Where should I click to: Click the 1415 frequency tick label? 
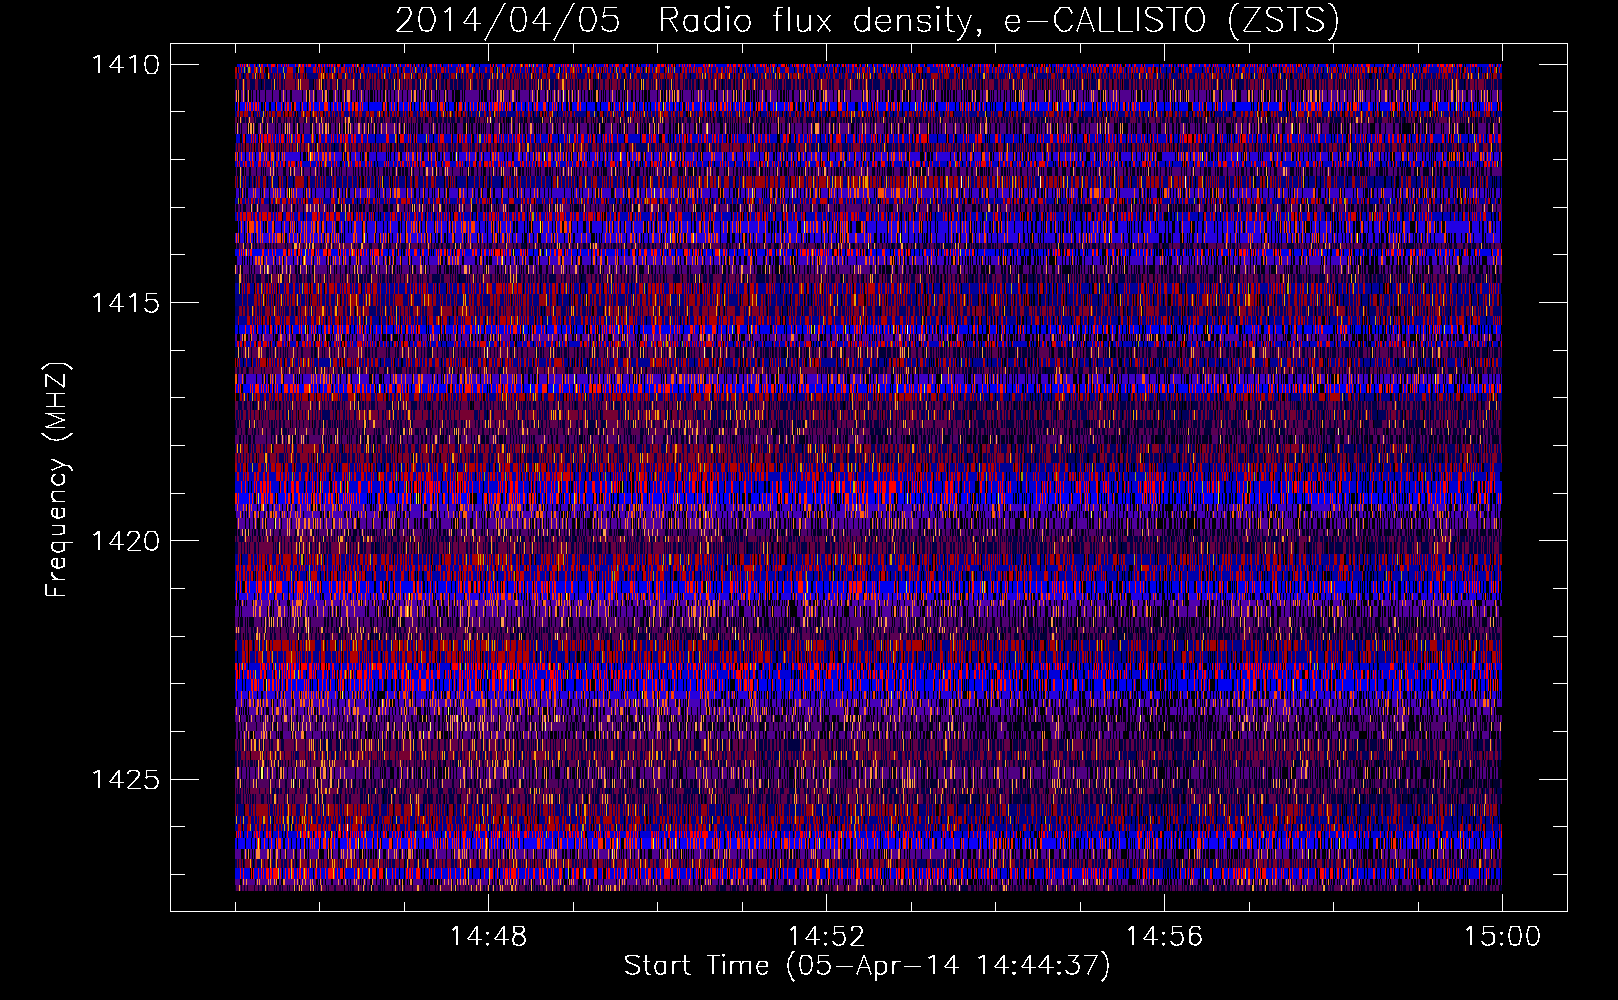(126, 303)
